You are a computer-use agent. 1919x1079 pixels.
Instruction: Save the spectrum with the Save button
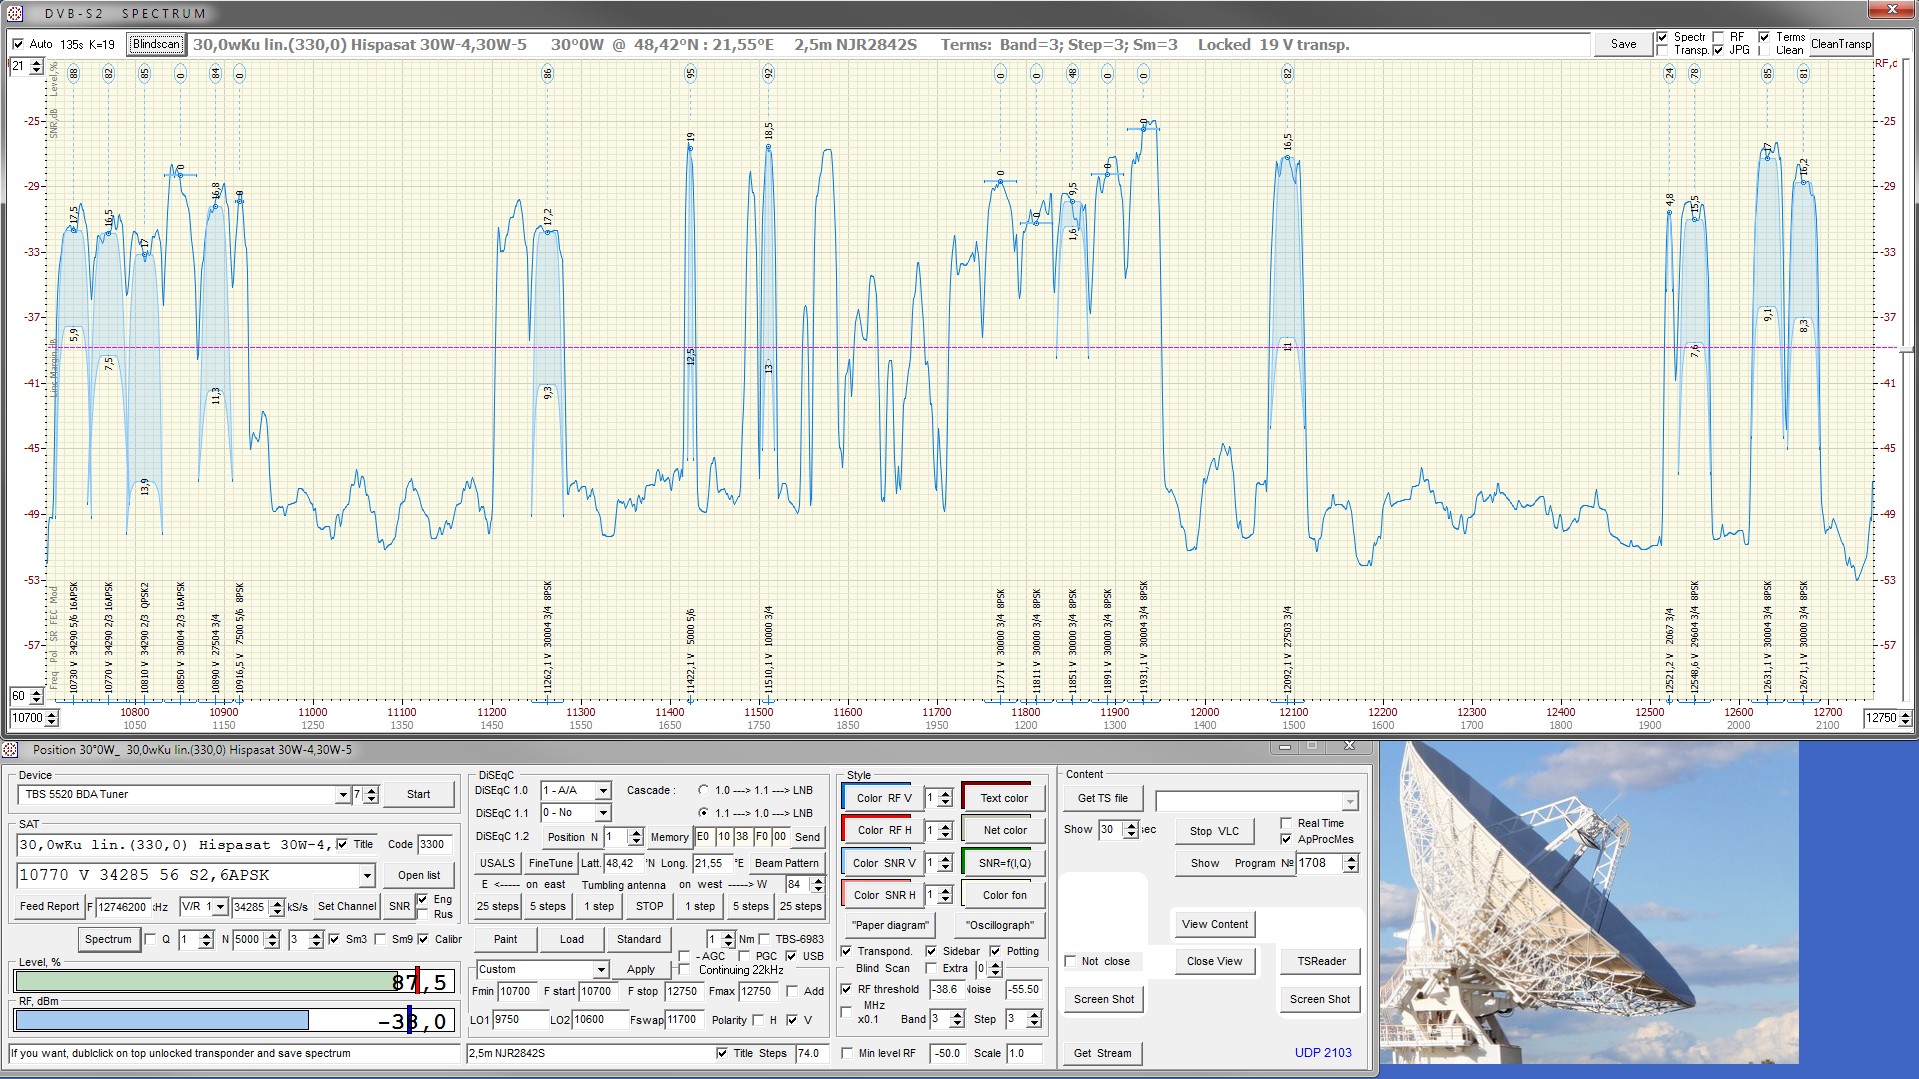pos(1623,44)
